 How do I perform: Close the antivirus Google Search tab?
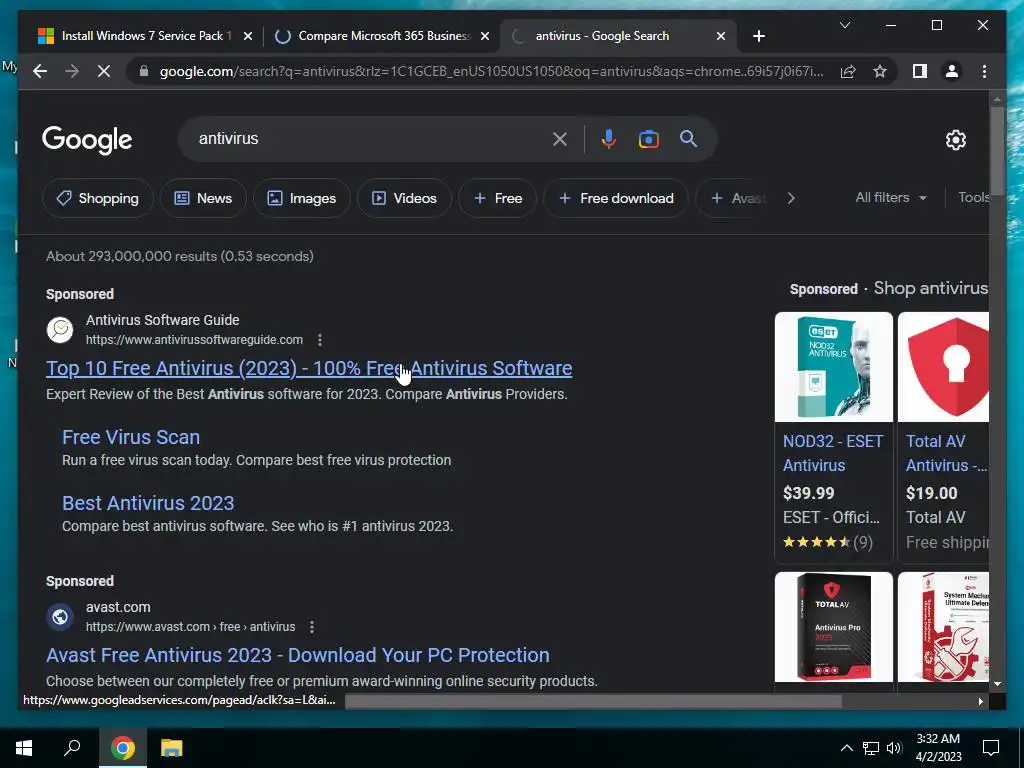click(721, 37)
